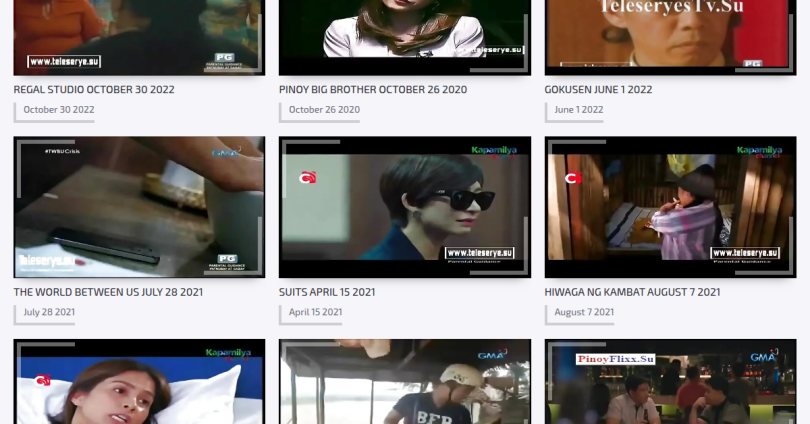Open the 'April 15 2021' date link
The width and height of the screenshot is (810, 424).
point(316,313)
